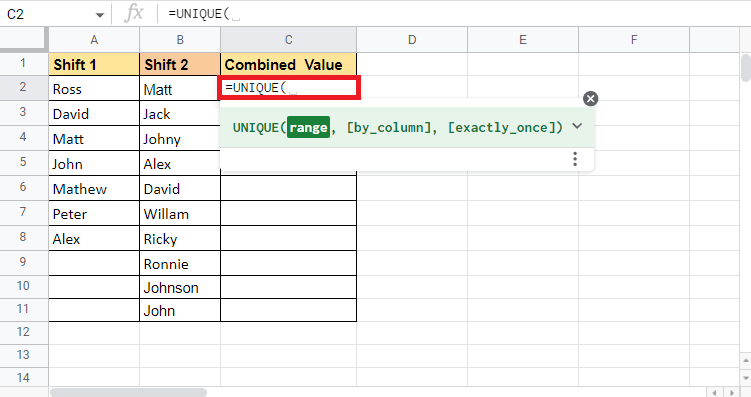Select row 9 header
Viewport: 751px width, 397px height.
[x=24, y=262]
